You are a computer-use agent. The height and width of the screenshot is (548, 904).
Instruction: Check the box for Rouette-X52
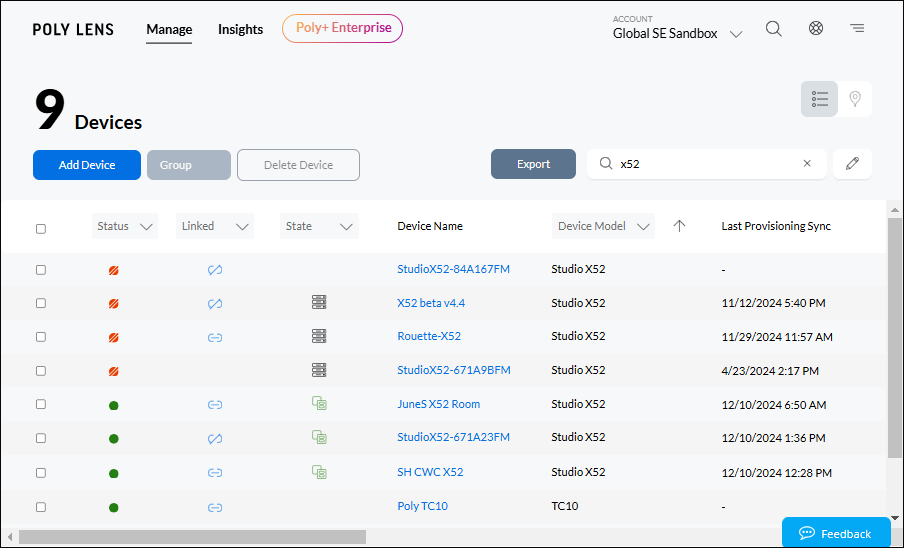click(41, 337)
